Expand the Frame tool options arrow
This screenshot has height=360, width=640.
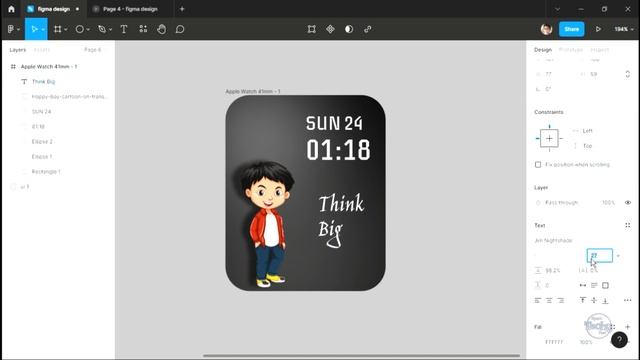(65, 29)
